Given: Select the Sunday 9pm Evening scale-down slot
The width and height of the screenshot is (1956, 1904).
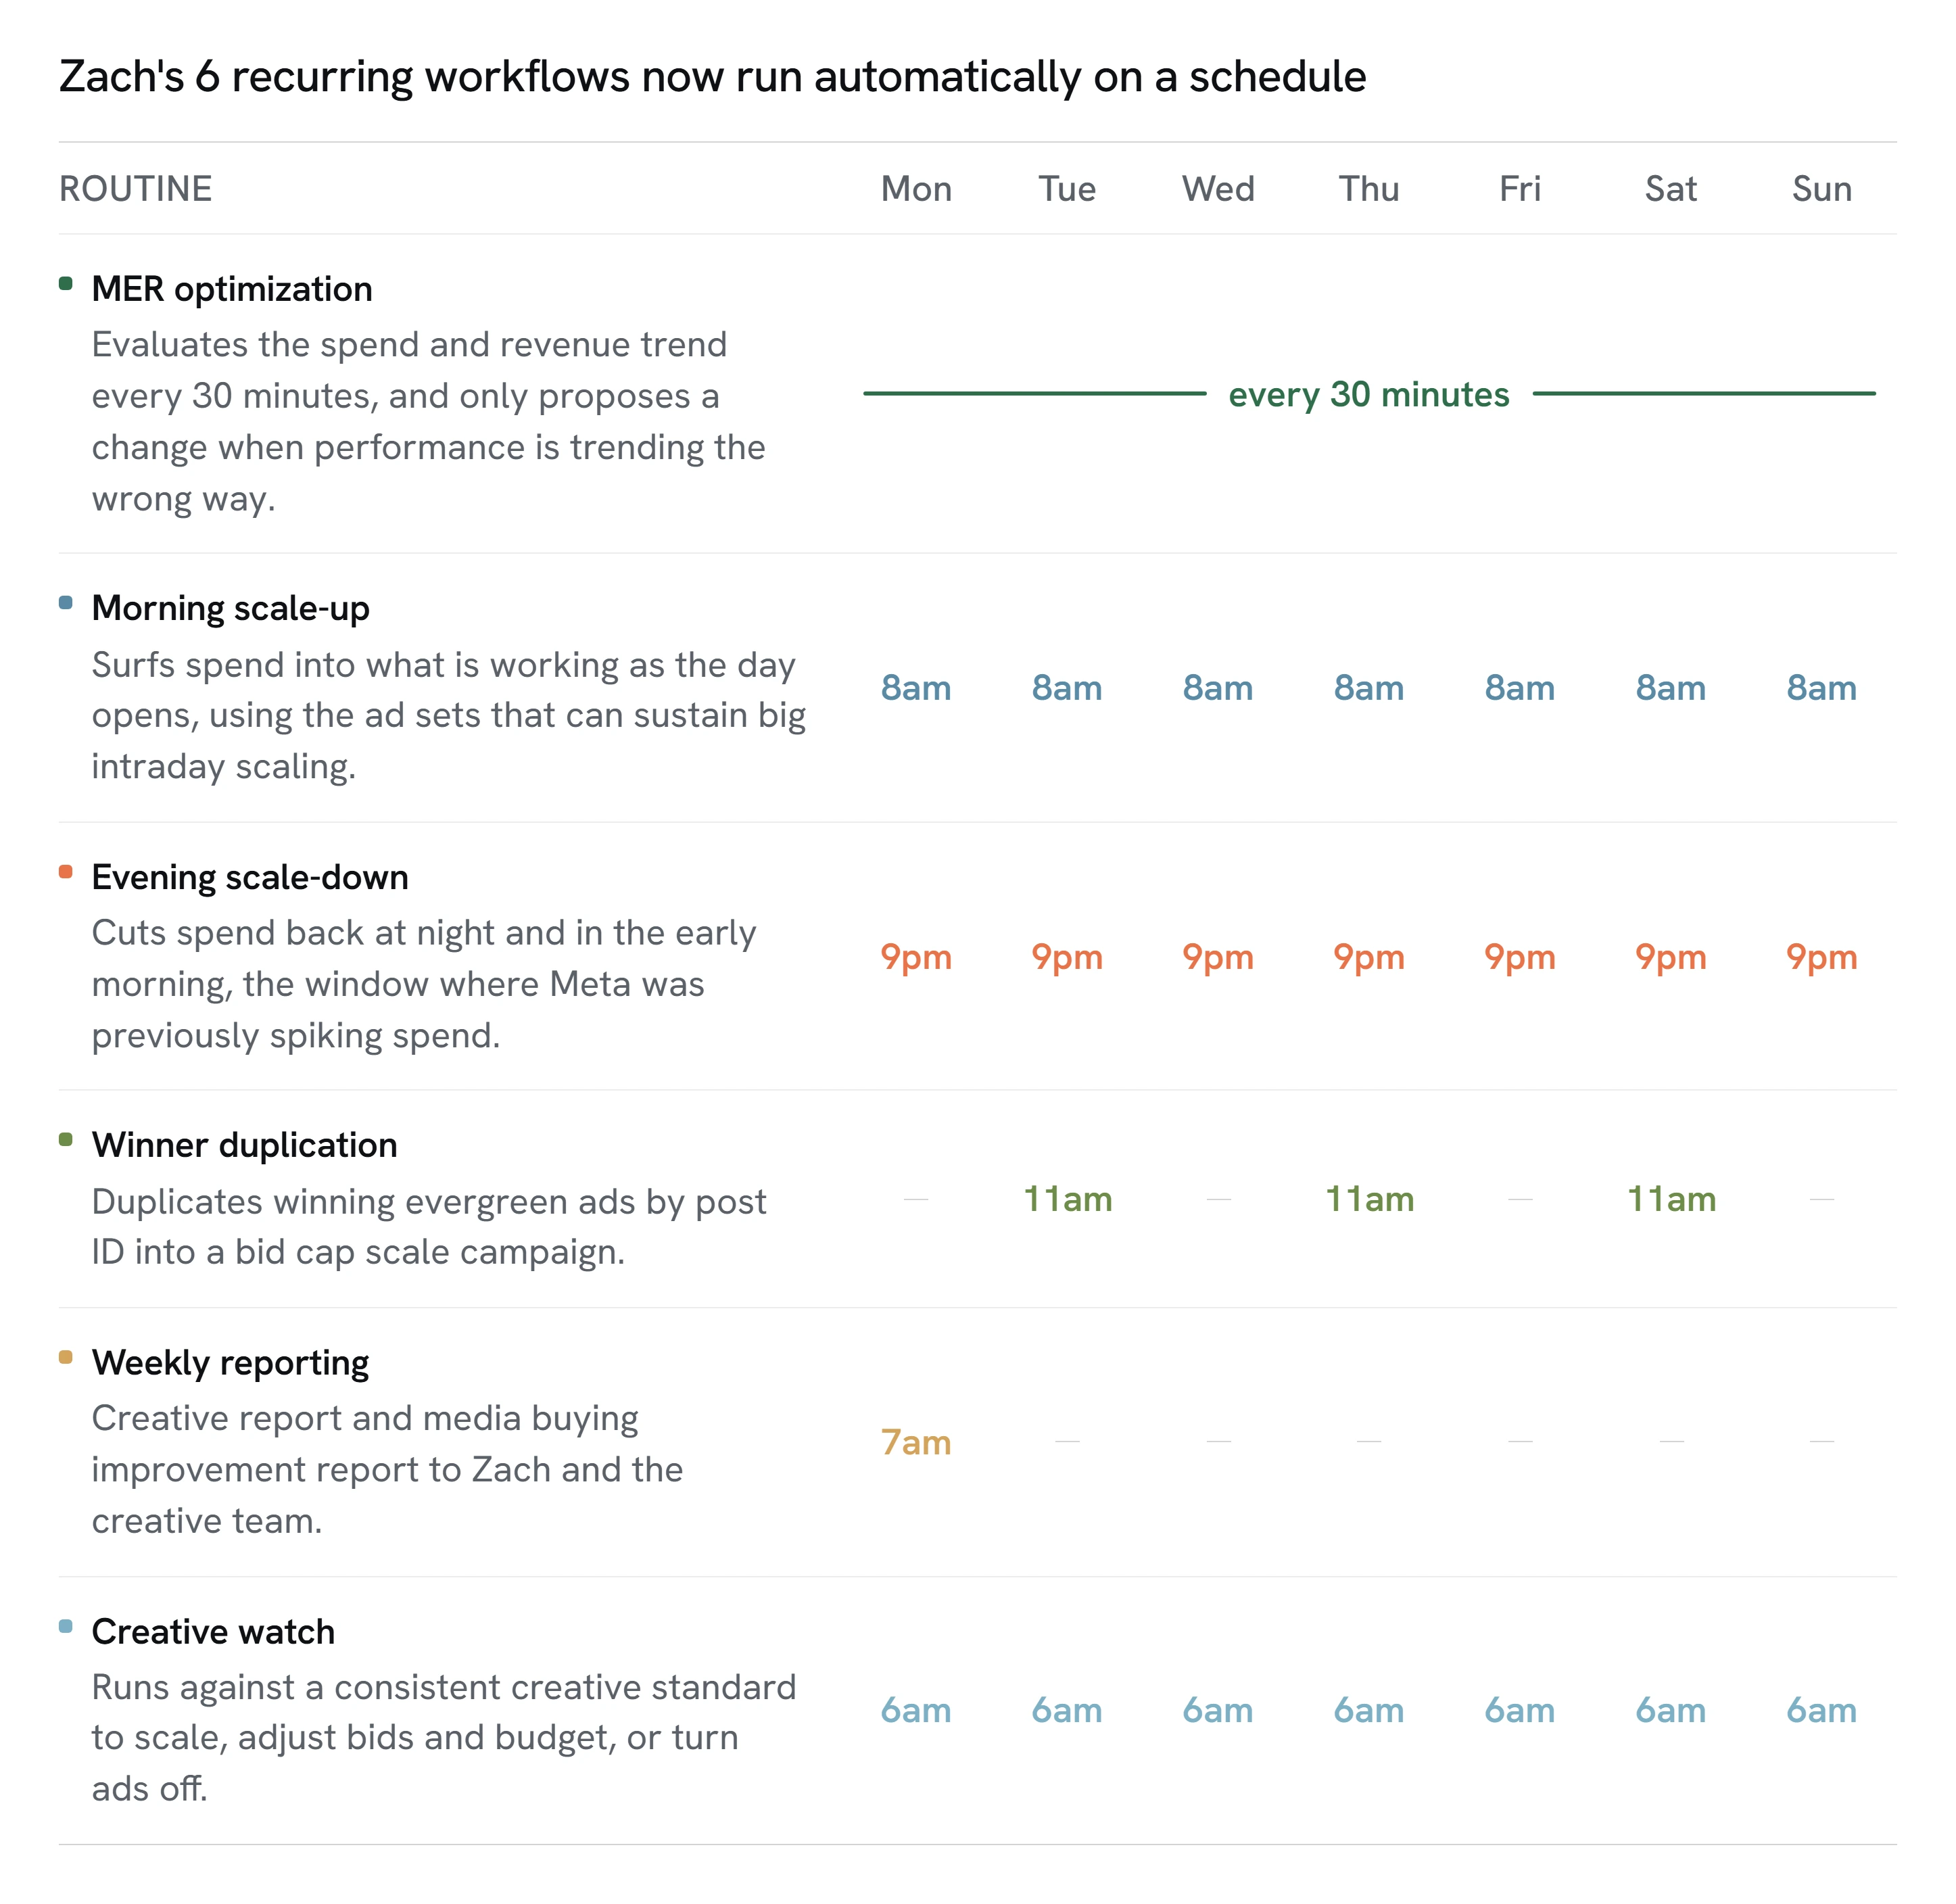Looking at the screenshot, I should 1821,958.
